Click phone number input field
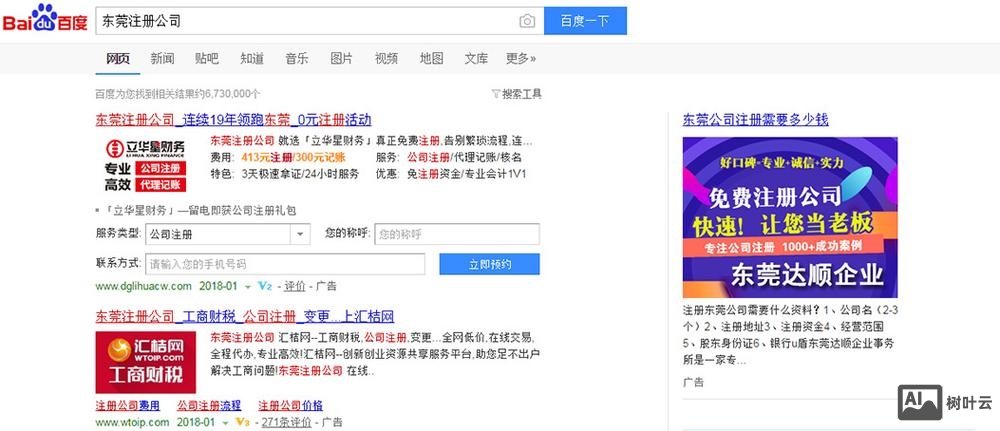Viewport: 1000px width, 431px height. point(285,264)
